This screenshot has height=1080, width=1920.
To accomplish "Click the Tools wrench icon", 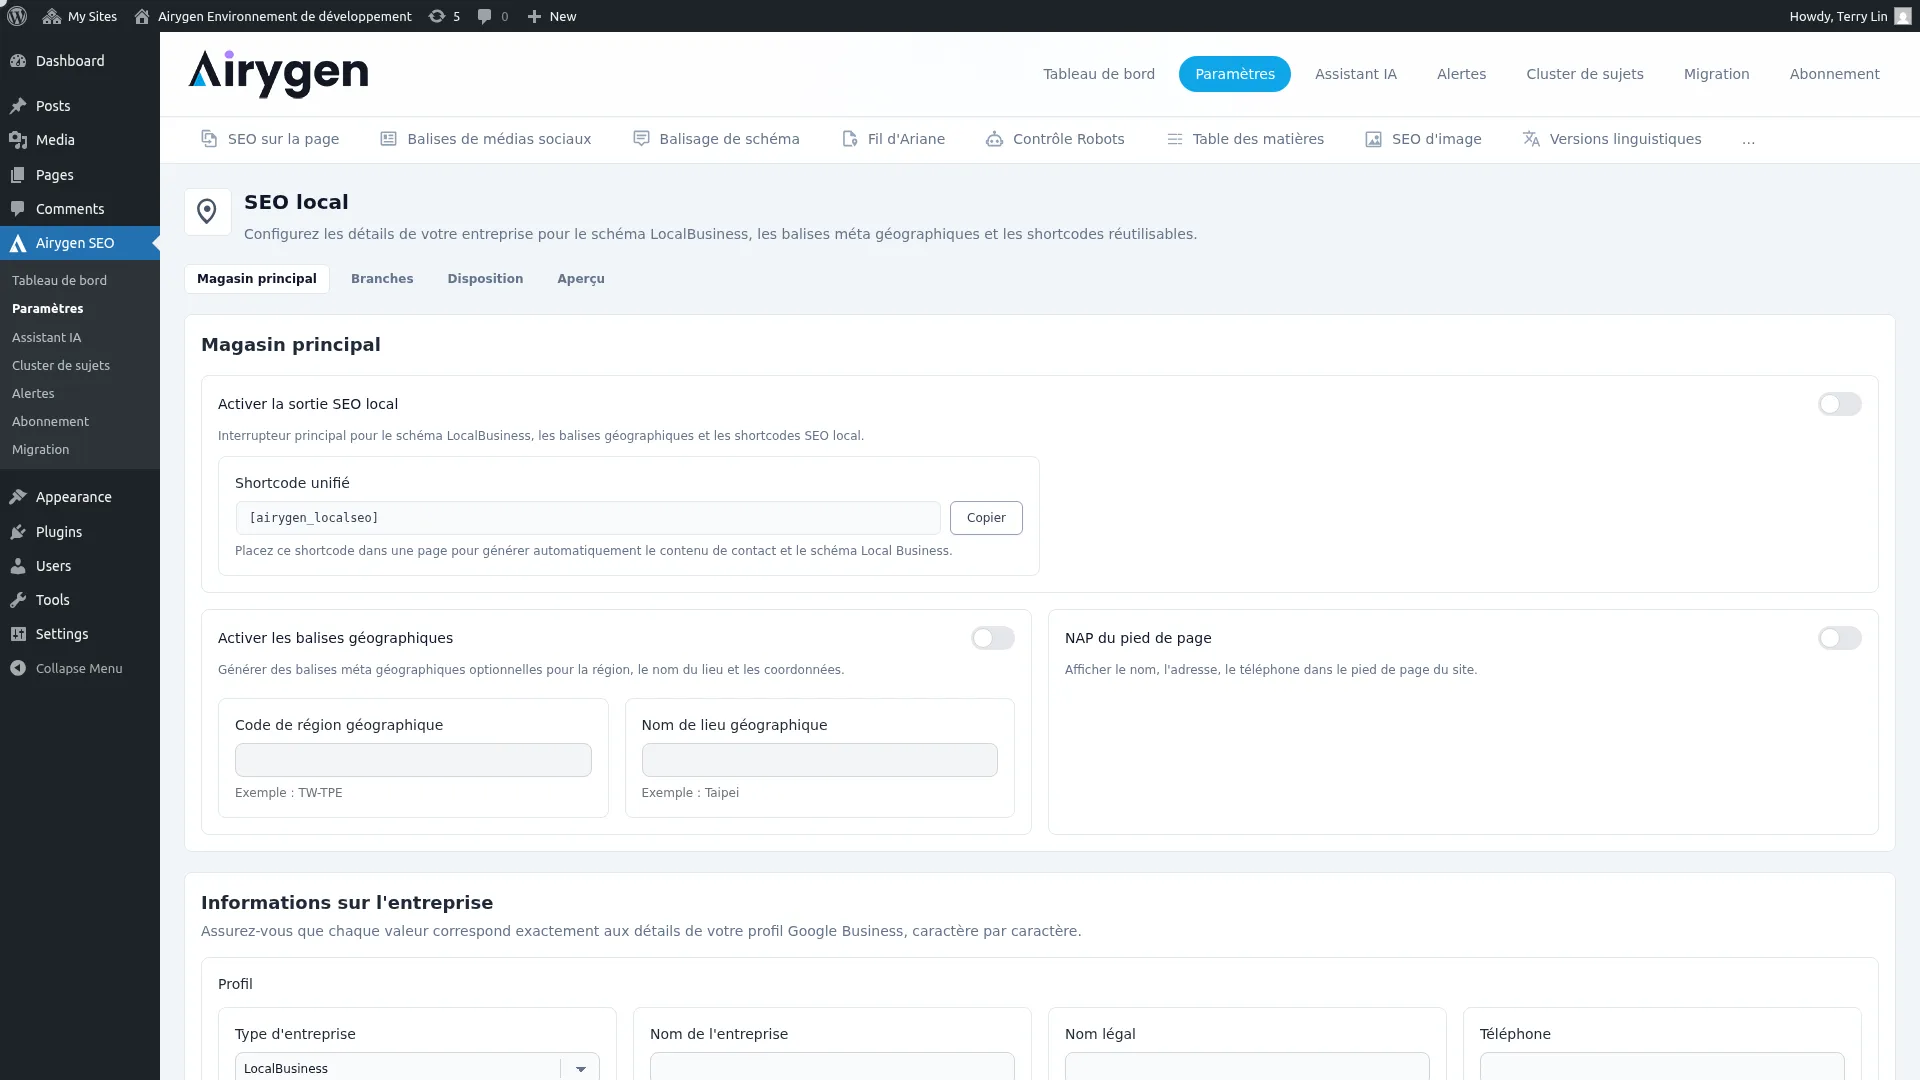I will [18, 600].
